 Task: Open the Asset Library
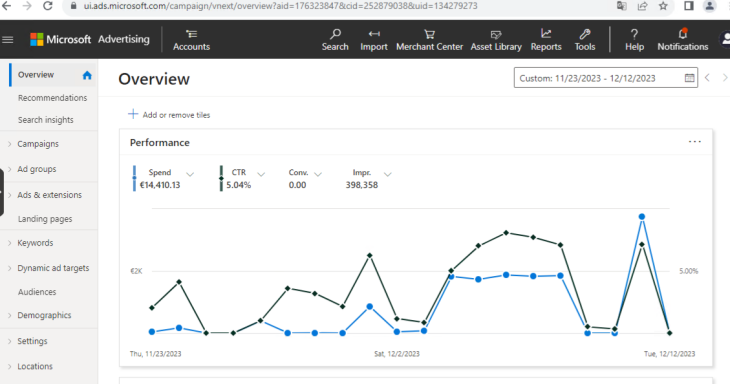[496, 40]
